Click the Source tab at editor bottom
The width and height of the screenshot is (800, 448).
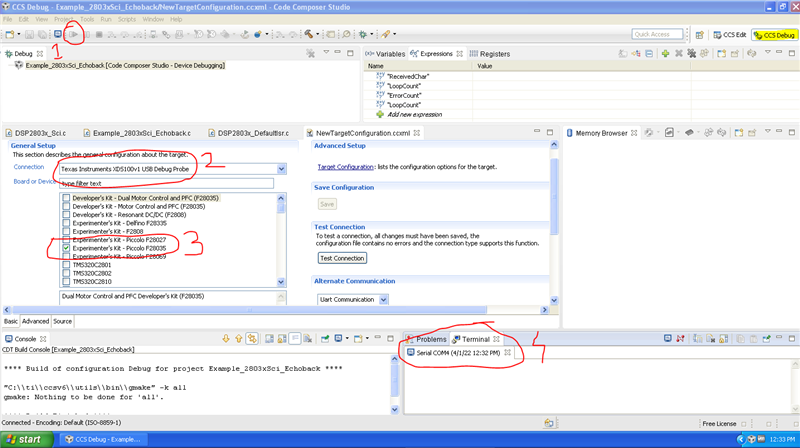tap(62, 321)
